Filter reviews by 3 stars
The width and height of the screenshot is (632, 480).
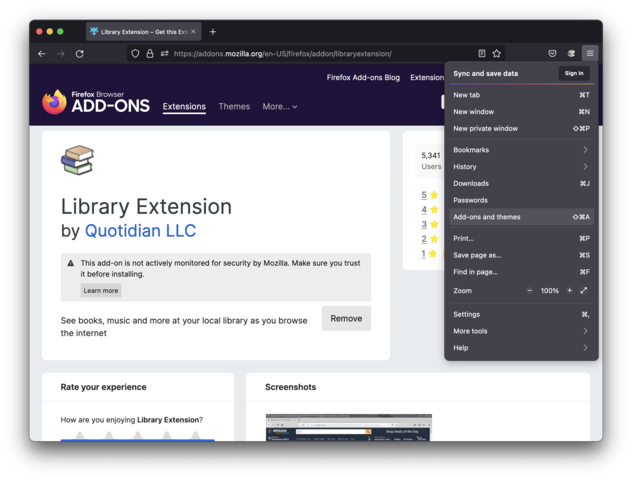[x=430, y=224]
